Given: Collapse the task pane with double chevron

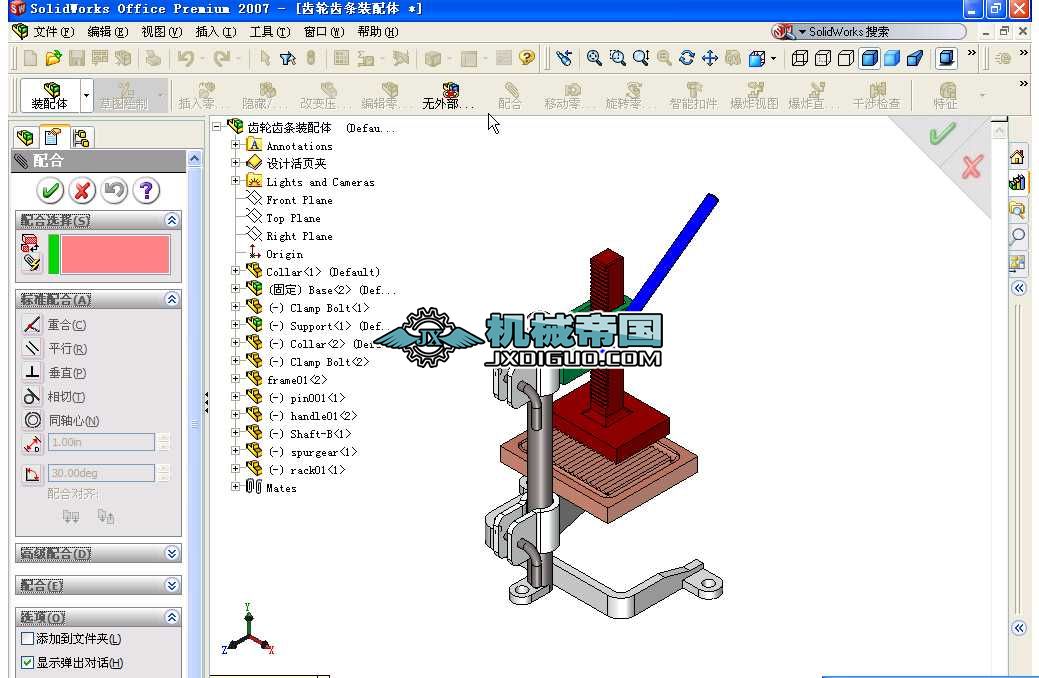Looking at the screenshot, I should tap(1019, 288).
